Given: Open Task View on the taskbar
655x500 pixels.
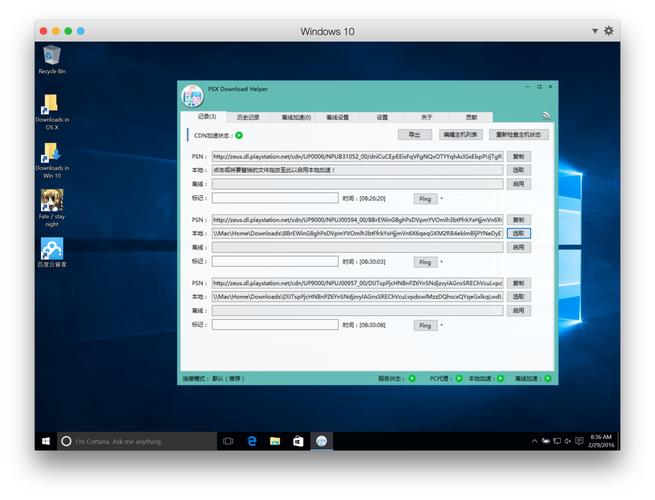Looking at the screenshot, I should pyautogui.click(x=228, y=441).
